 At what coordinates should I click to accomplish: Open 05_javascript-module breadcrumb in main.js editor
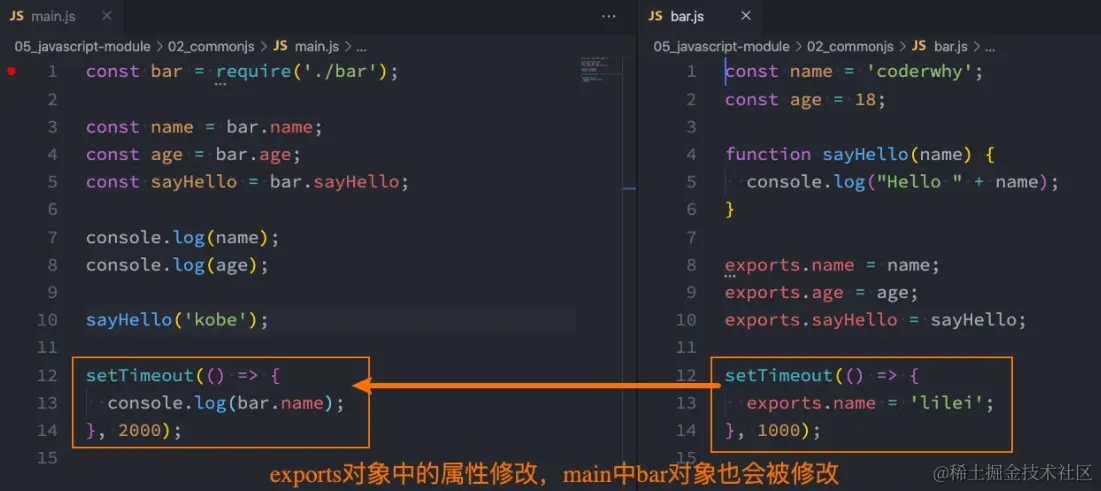coord(82,46)
